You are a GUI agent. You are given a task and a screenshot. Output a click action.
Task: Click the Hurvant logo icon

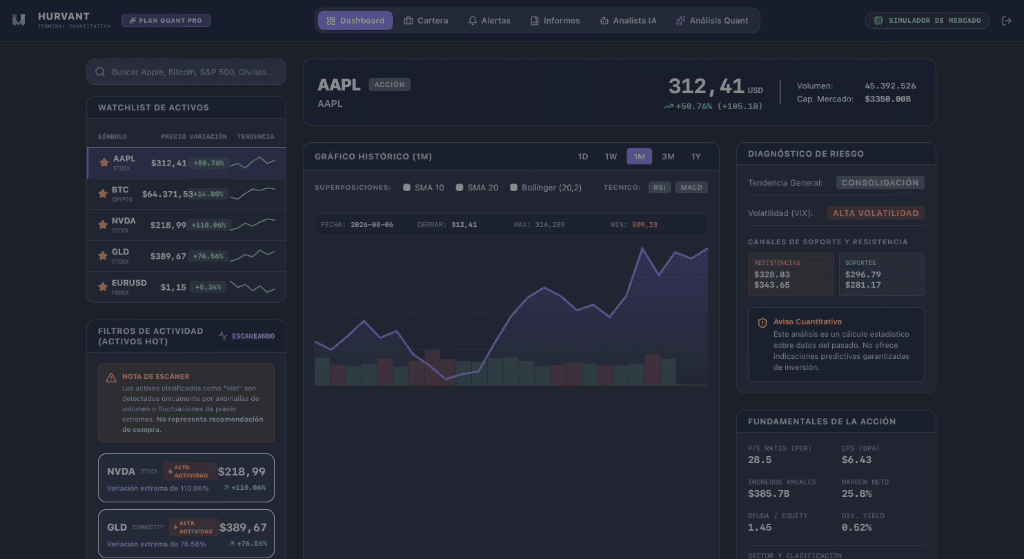pyautogui.click(x=18, y=20)
